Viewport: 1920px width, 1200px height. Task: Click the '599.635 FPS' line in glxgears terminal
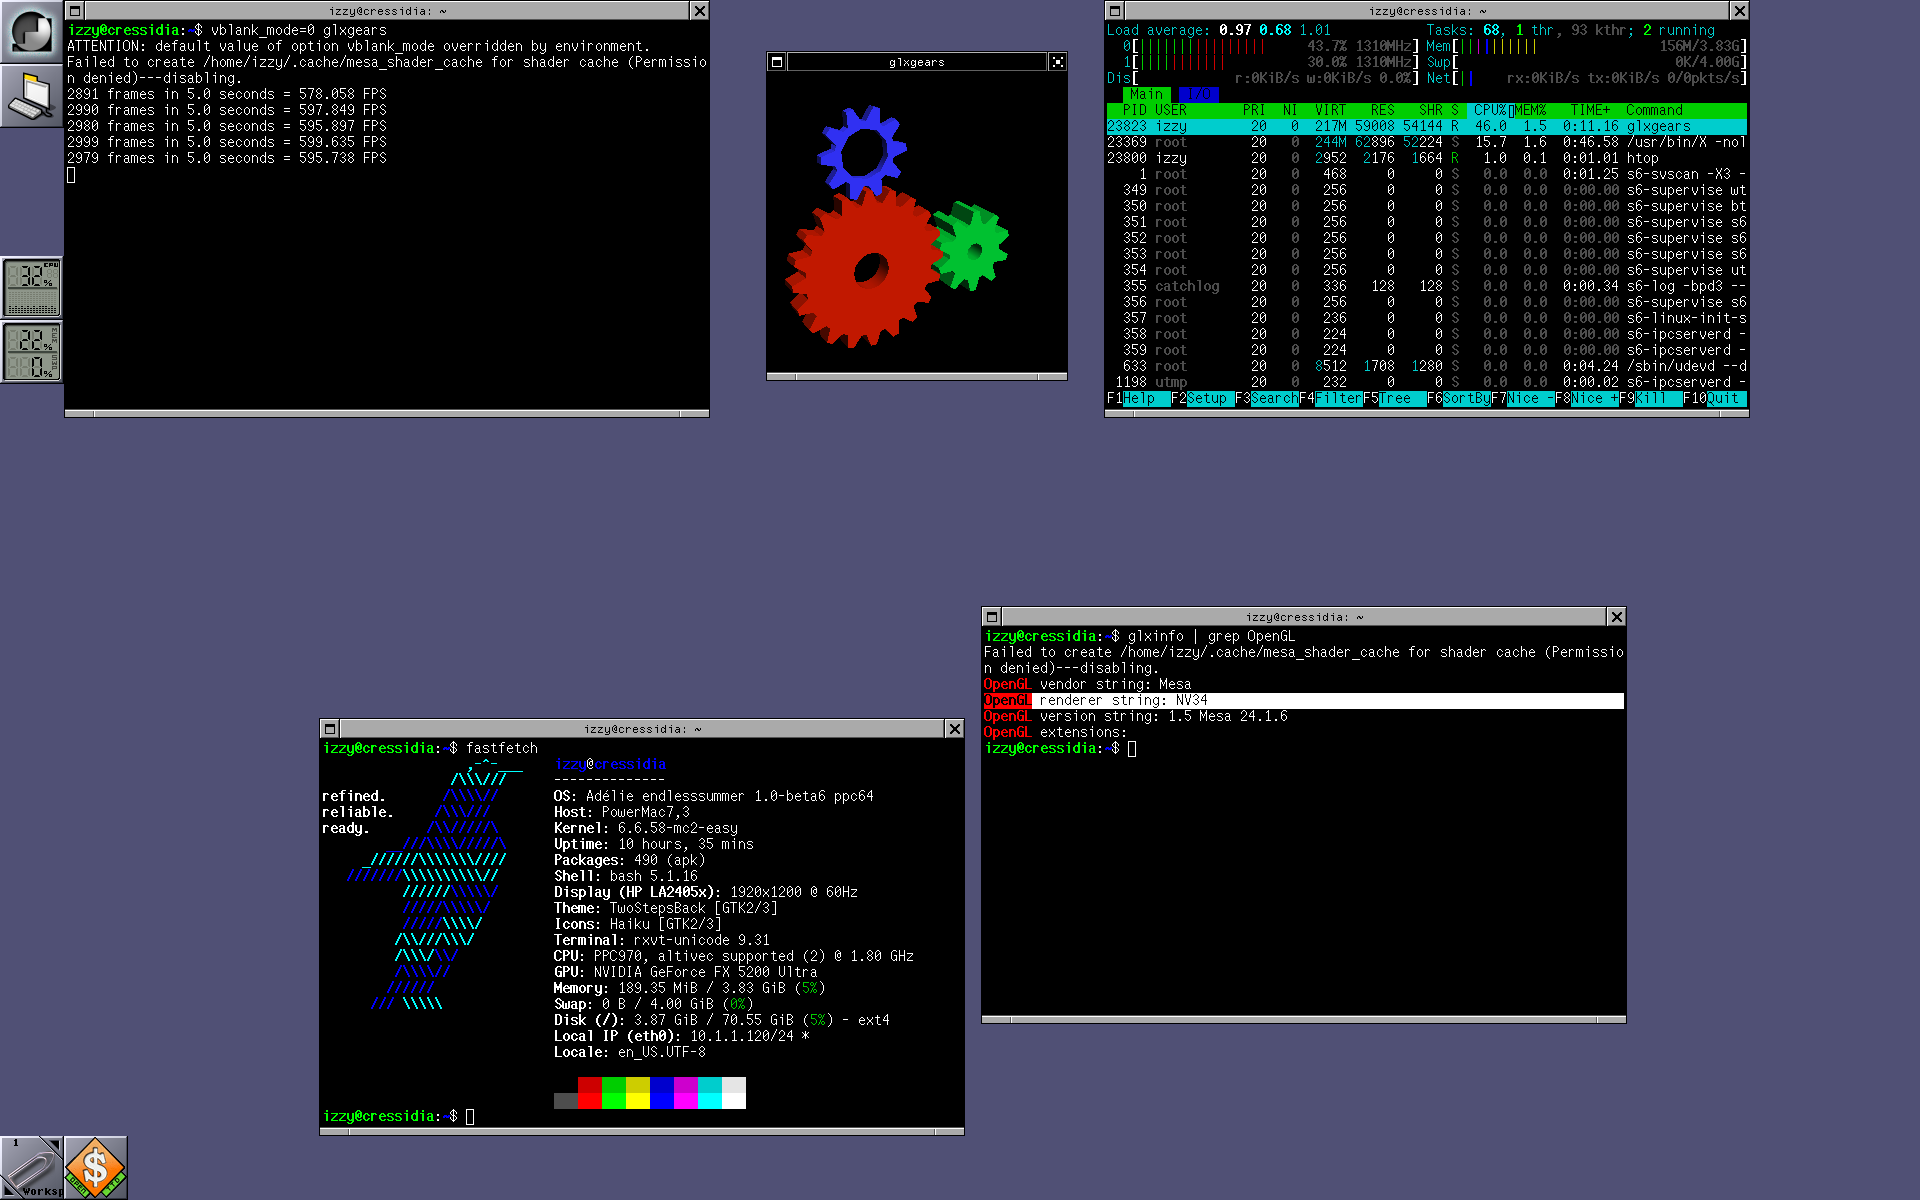(226, 142)
